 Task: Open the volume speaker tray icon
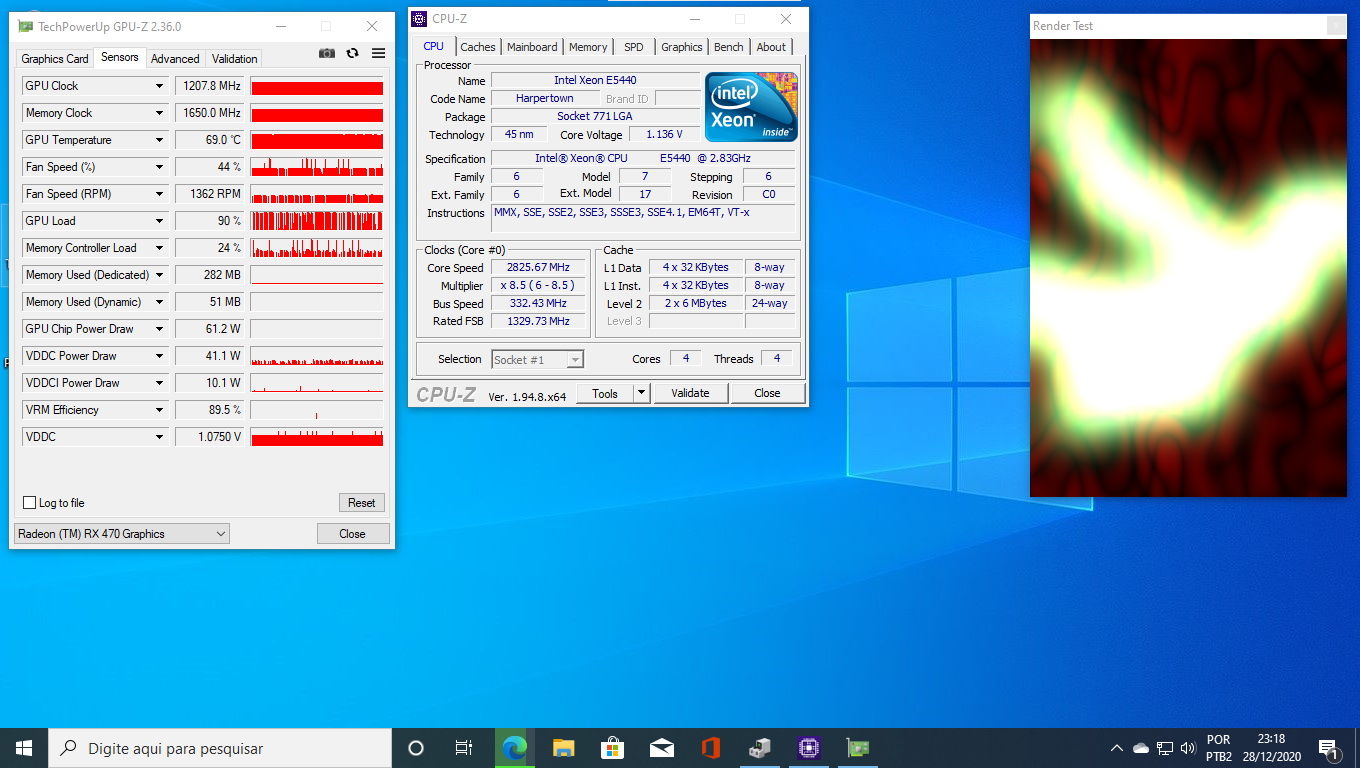[x=1188, y=748]
